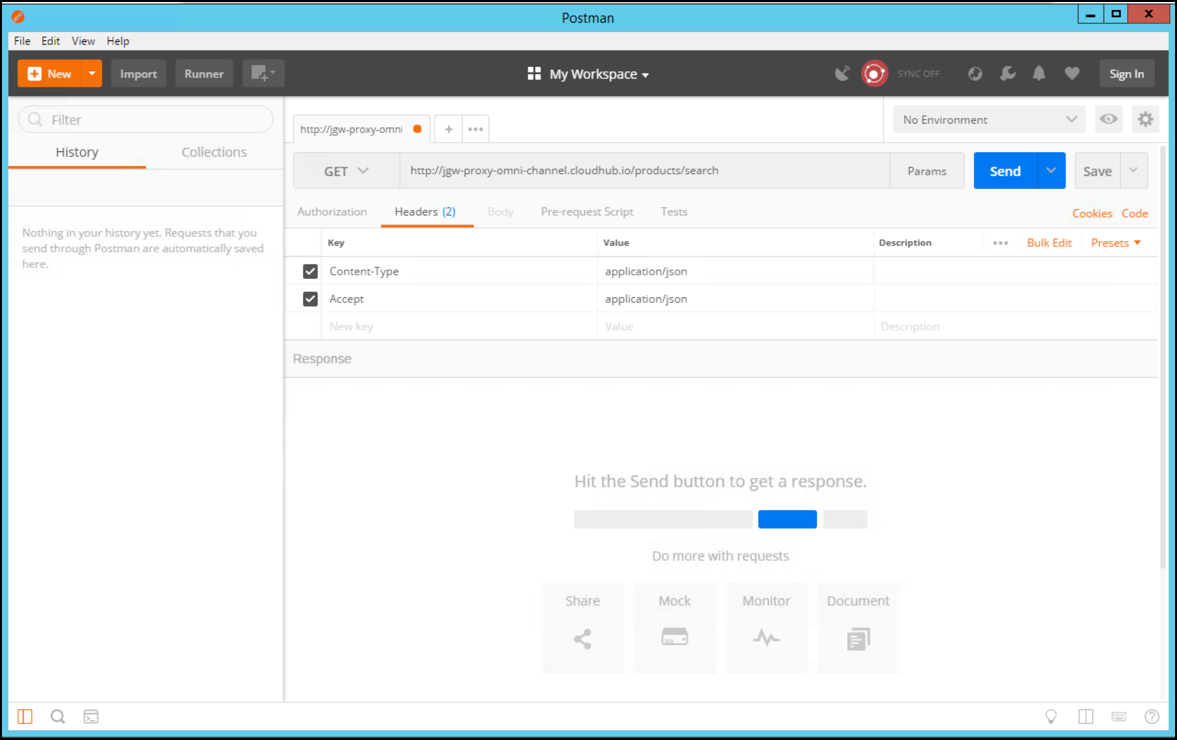Open the Help menu
The height and width of the screenshot is (740, 1177).
[x=117, y=41]
